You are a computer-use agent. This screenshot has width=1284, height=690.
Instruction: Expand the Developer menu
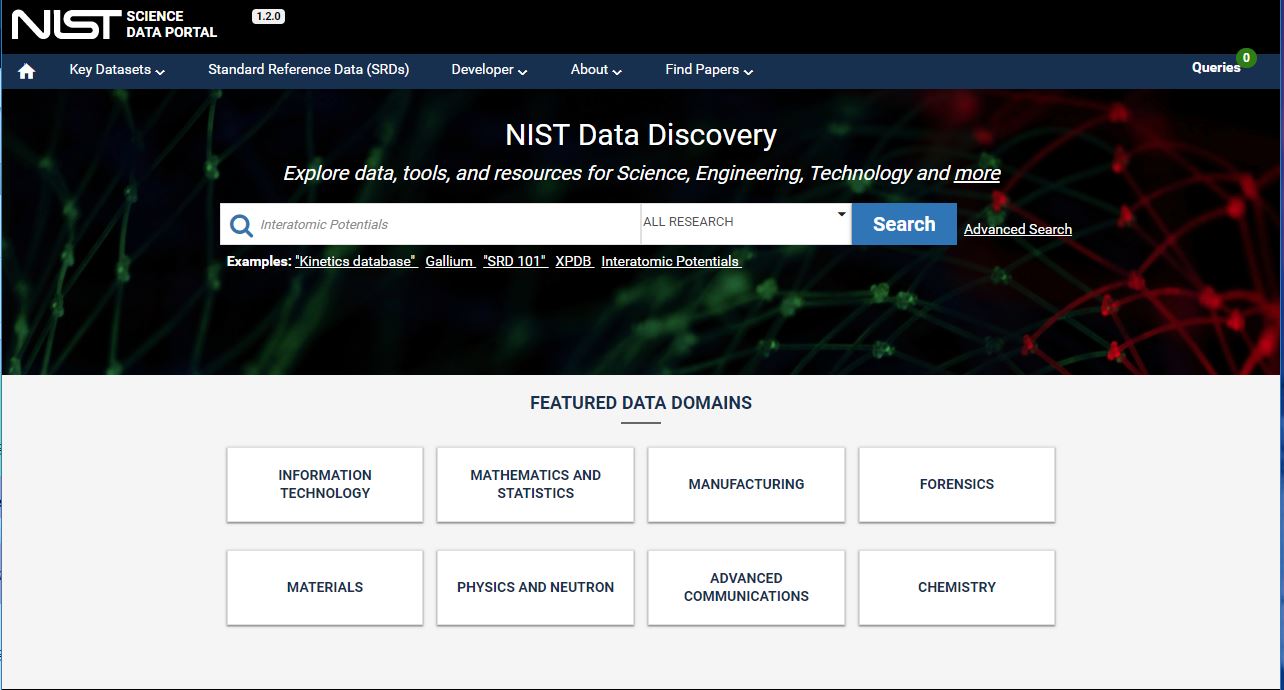click(x=489, y=70)
